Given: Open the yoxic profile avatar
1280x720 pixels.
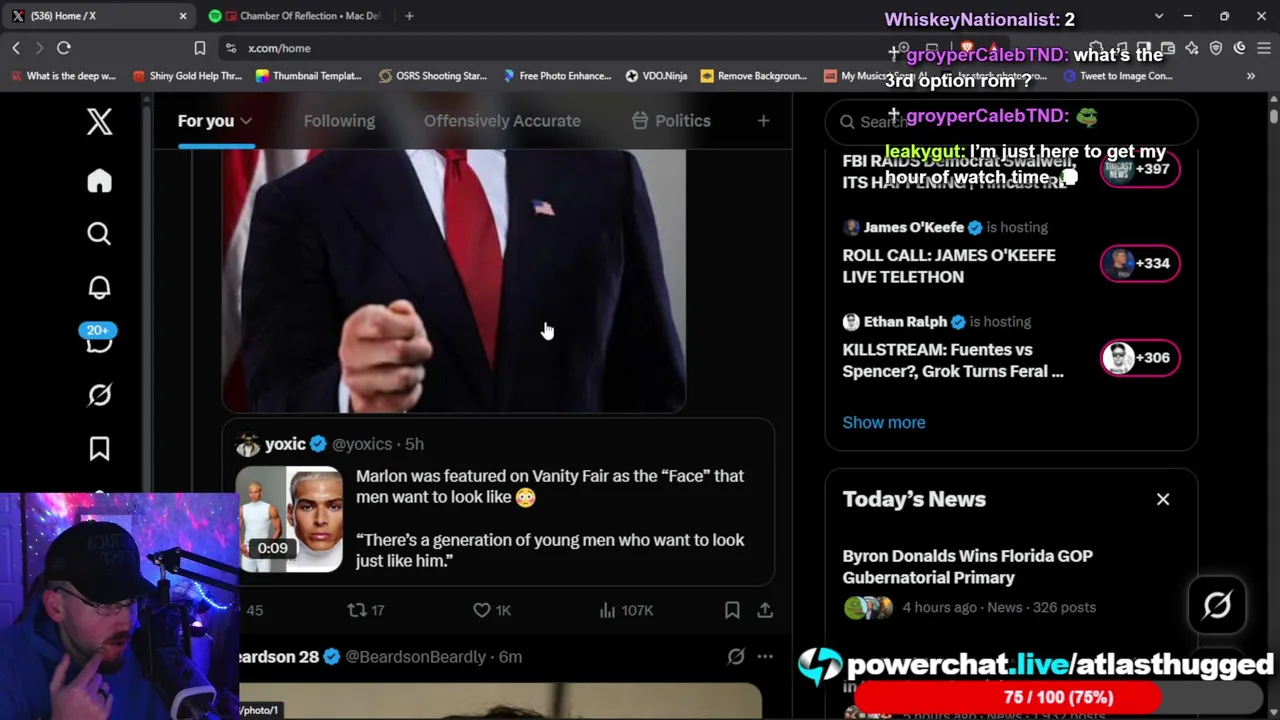Looking at the screenshot, I should pos(247,444).
